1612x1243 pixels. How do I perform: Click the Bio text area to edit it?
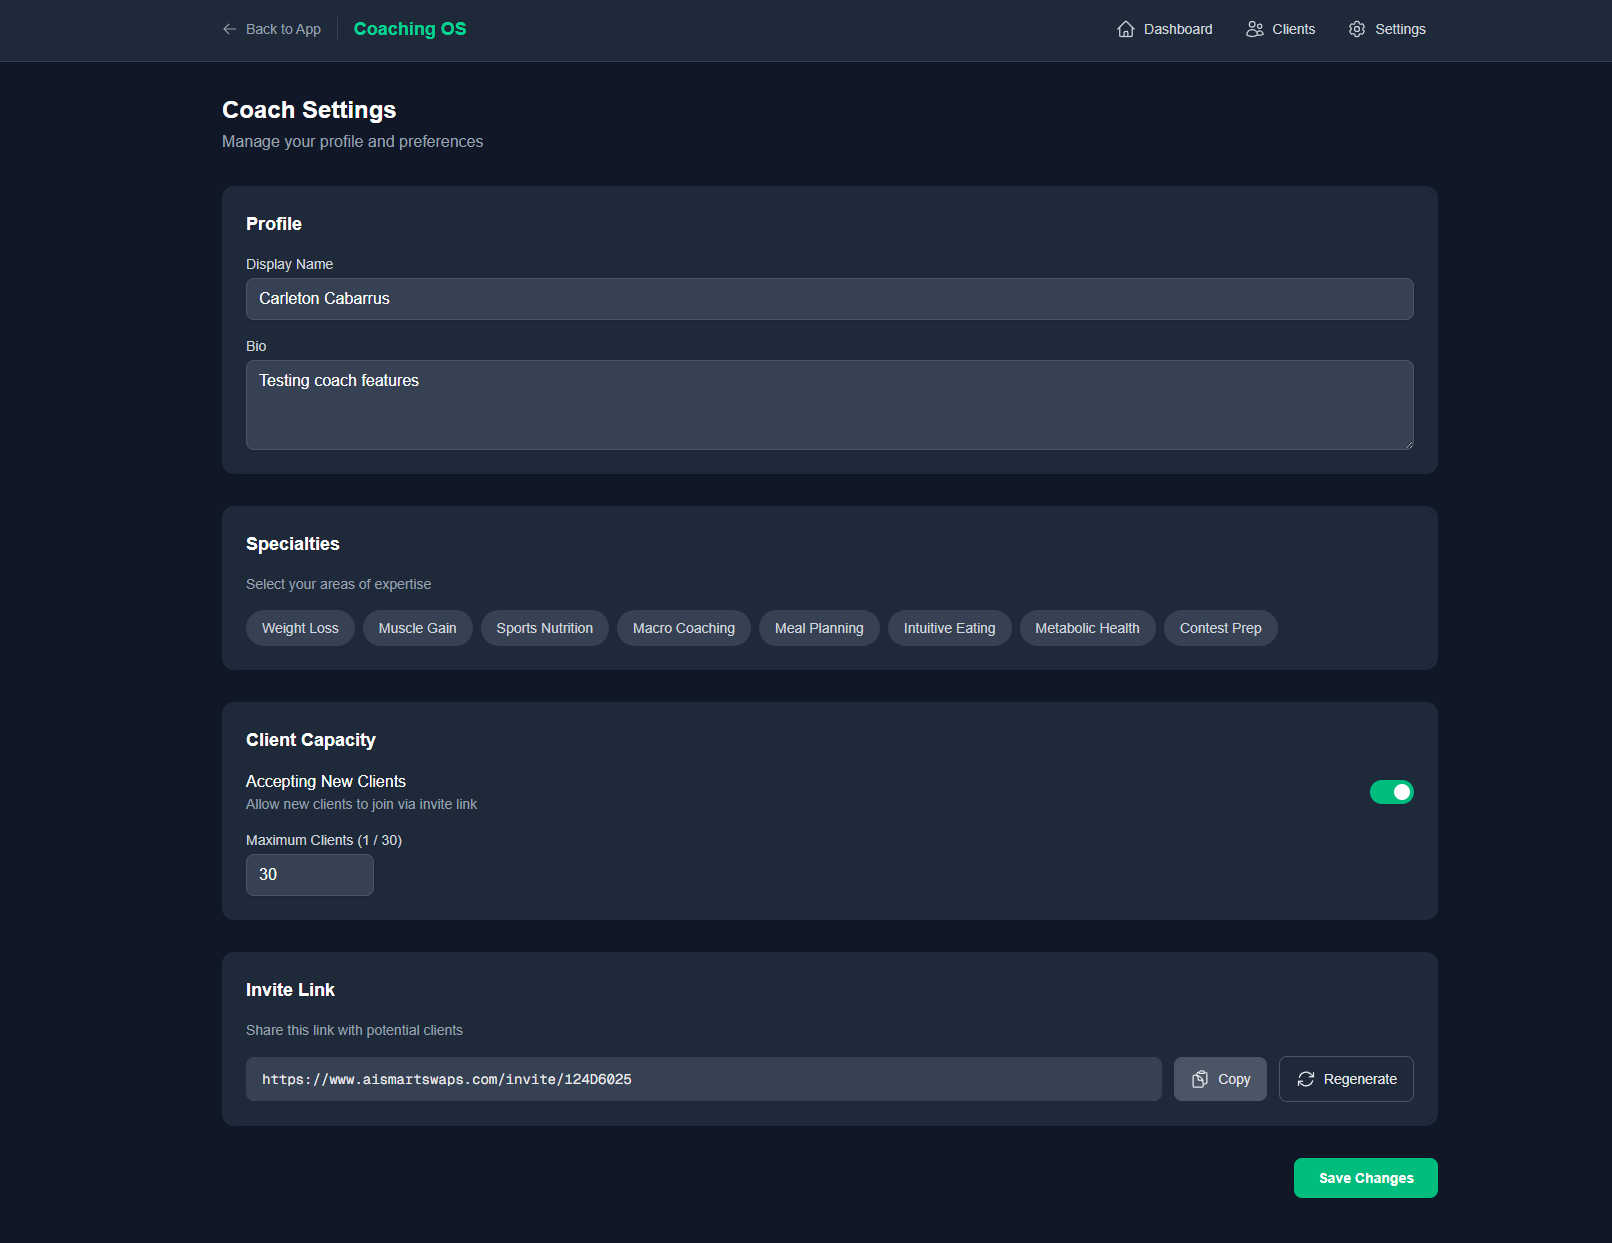point(828,405)
